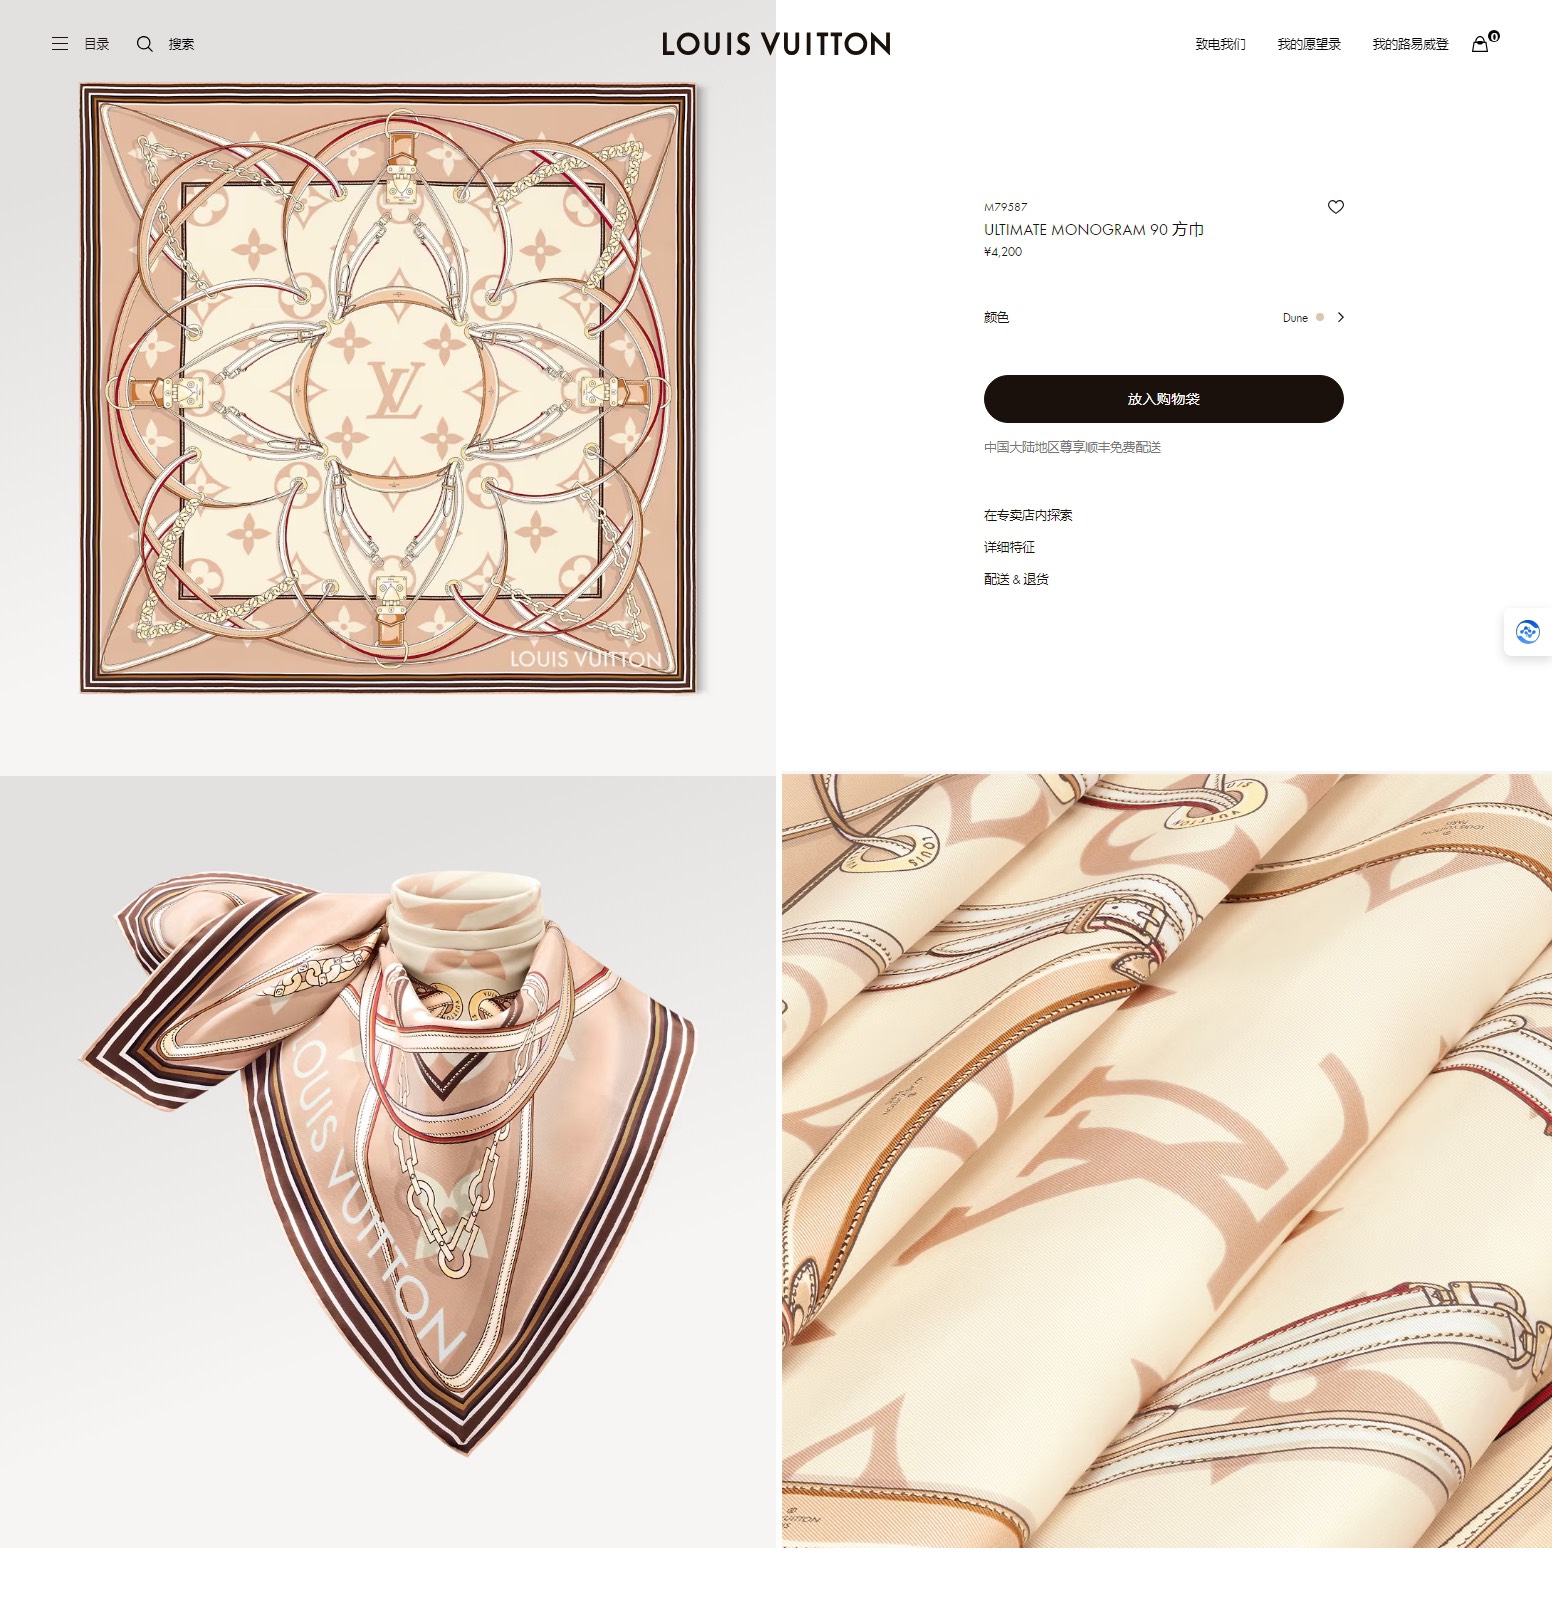View the silk fabric close-up image

point(1167,1161)
